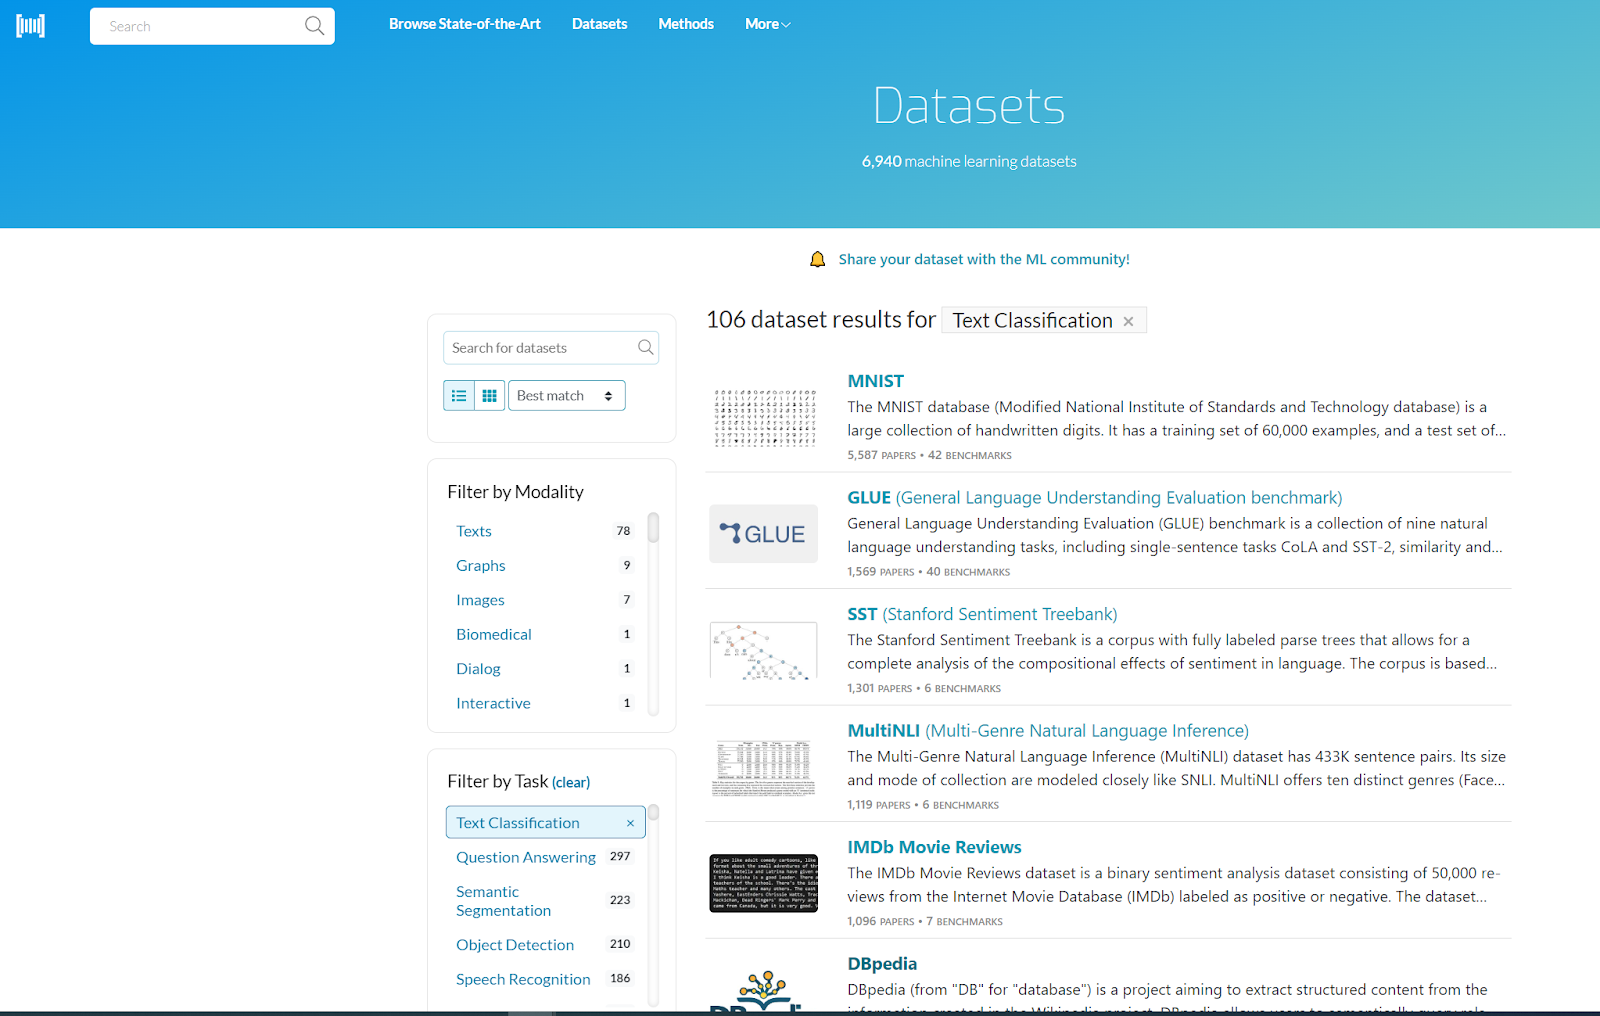Screen dimensions: 1600x1016
Task: Click the '1,096 papers • 7 benchmarks' text
Action: (x=925, y=921)
